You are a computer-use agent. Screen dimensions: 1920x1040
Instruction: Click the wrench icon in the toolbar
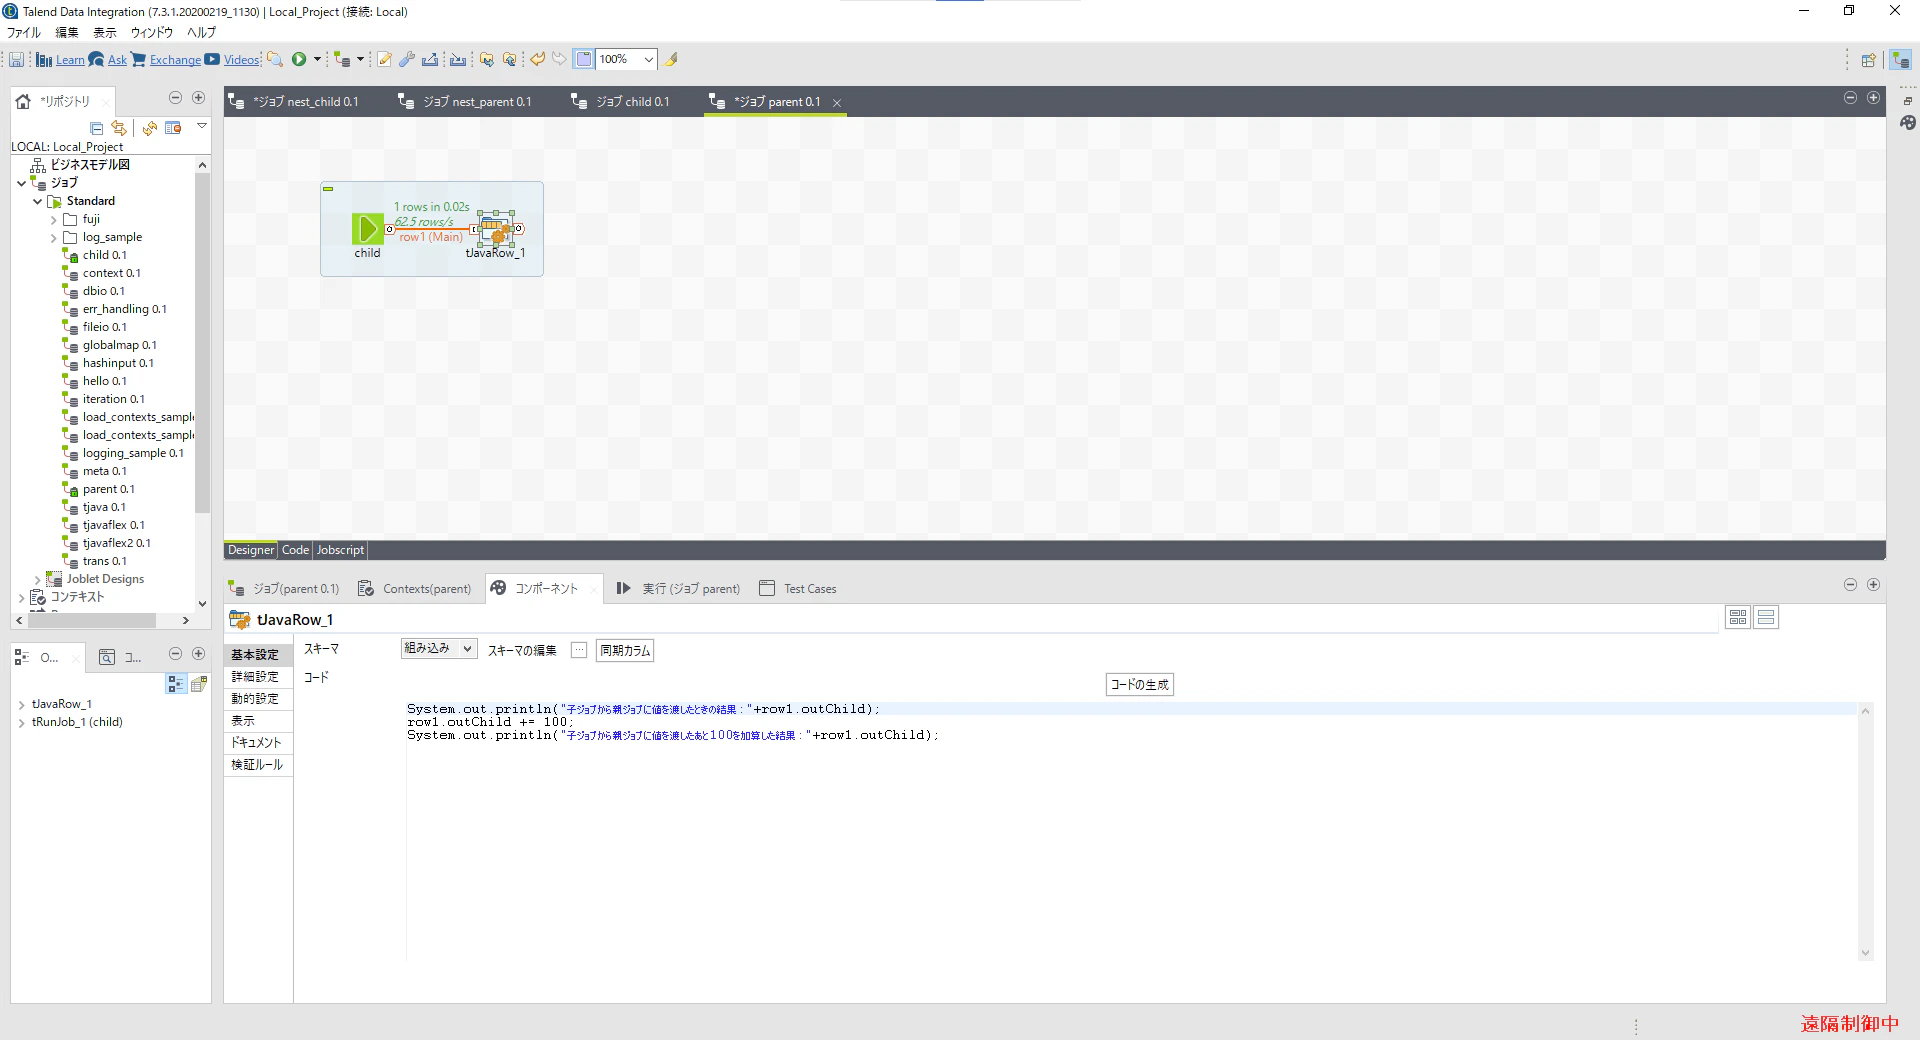coord(407,59)
